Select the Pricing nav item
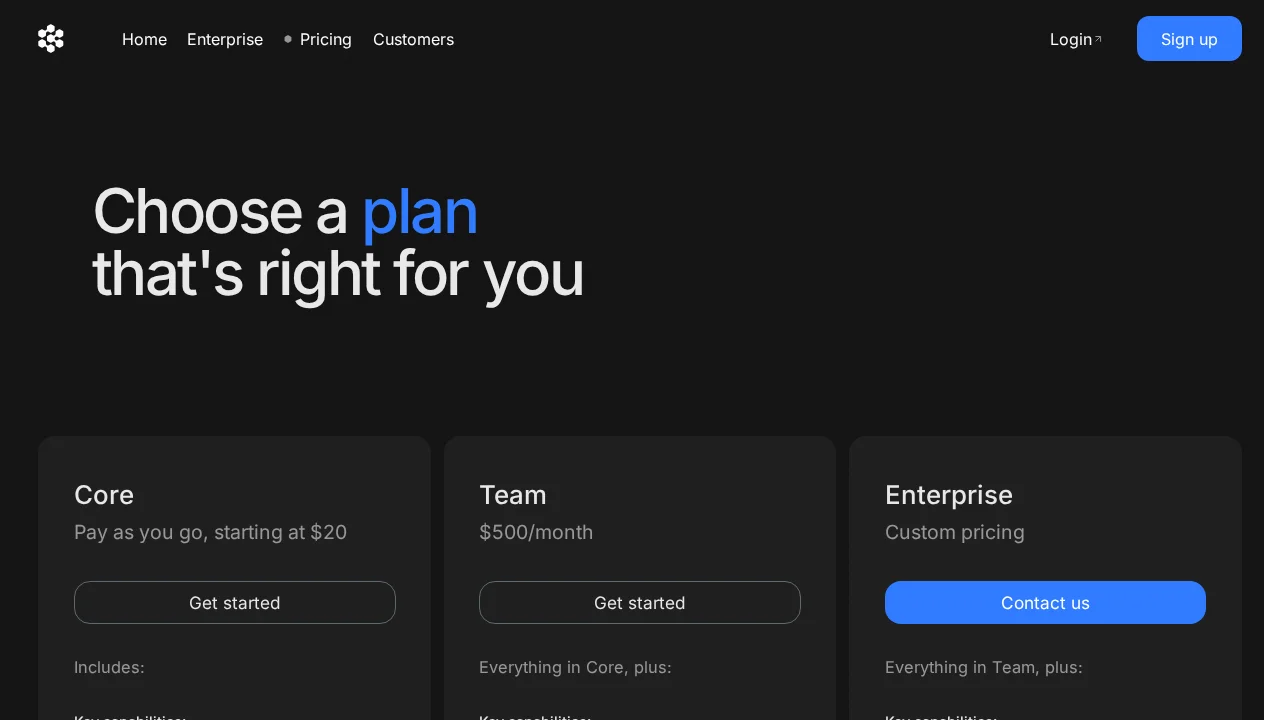This screenshot has height=720, width=1264. point(326,40)
